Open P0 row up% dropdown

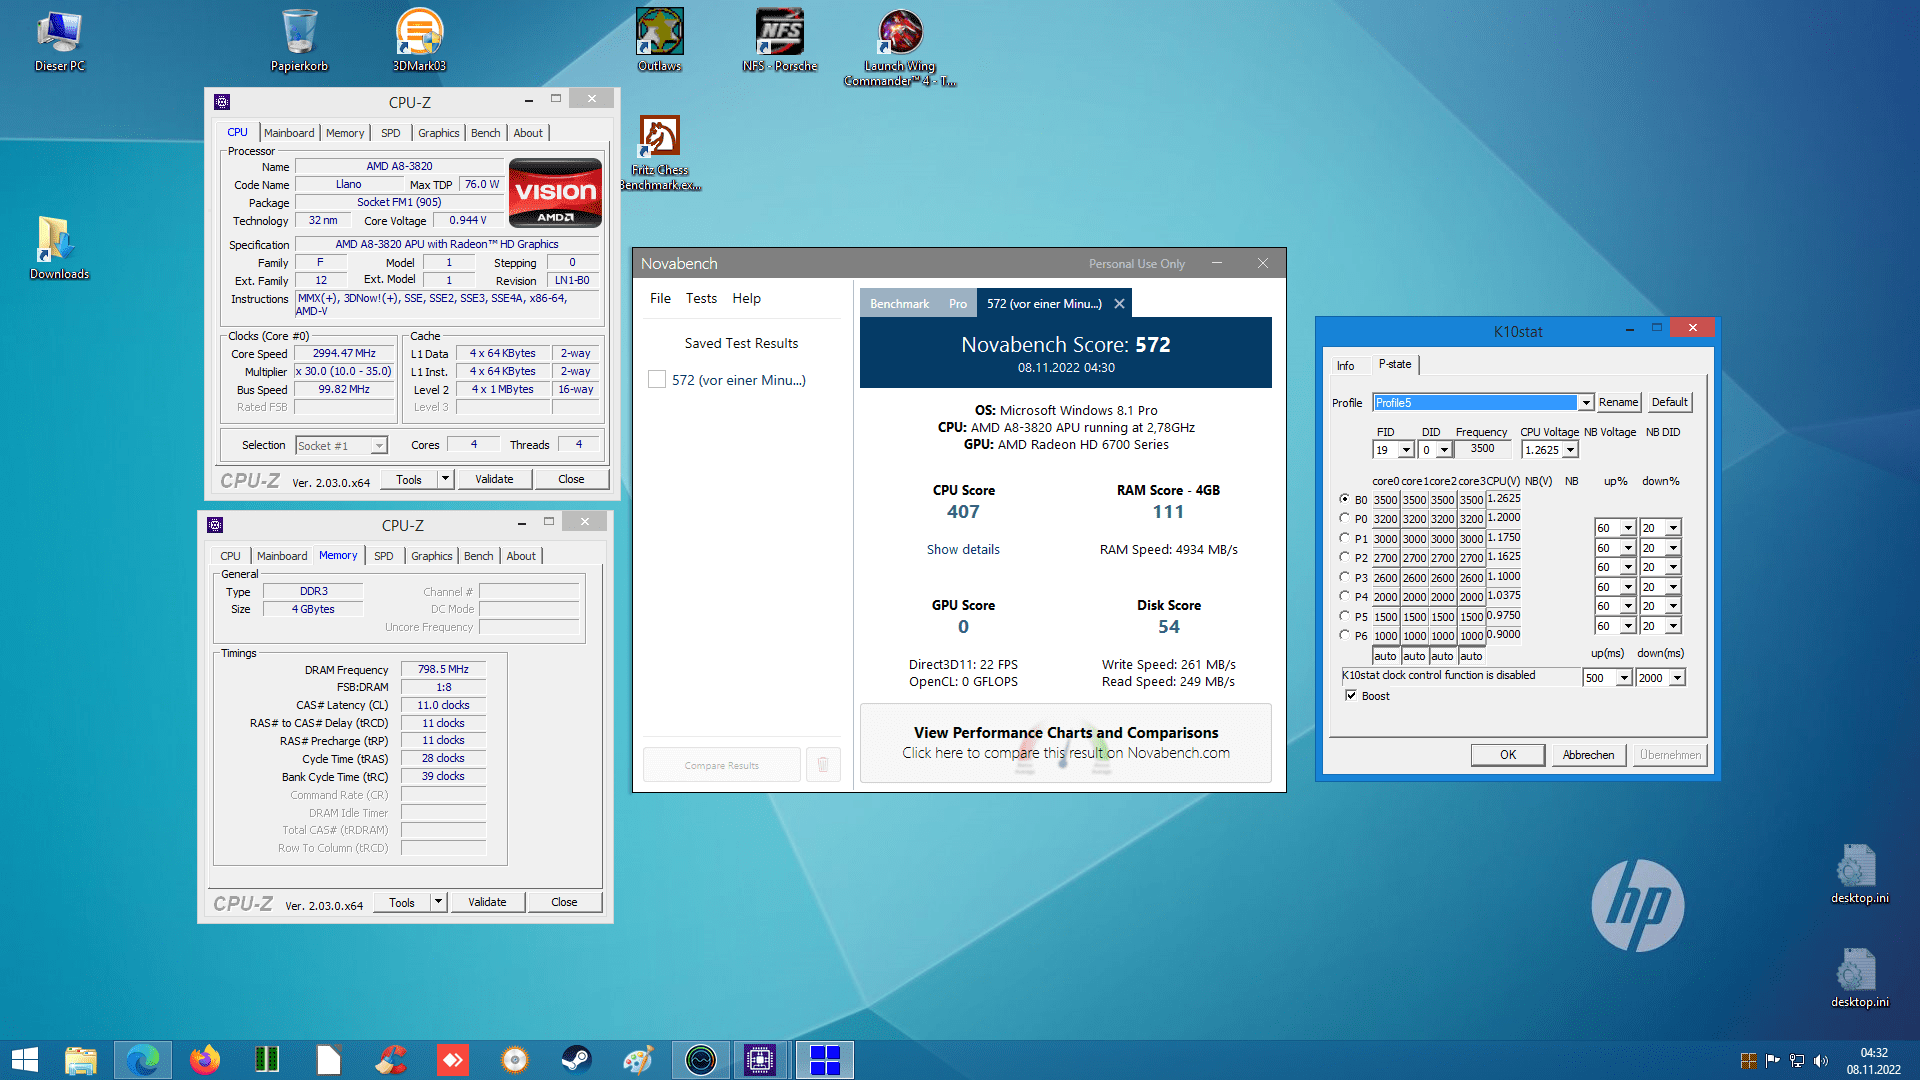[x=1627, y=528]
